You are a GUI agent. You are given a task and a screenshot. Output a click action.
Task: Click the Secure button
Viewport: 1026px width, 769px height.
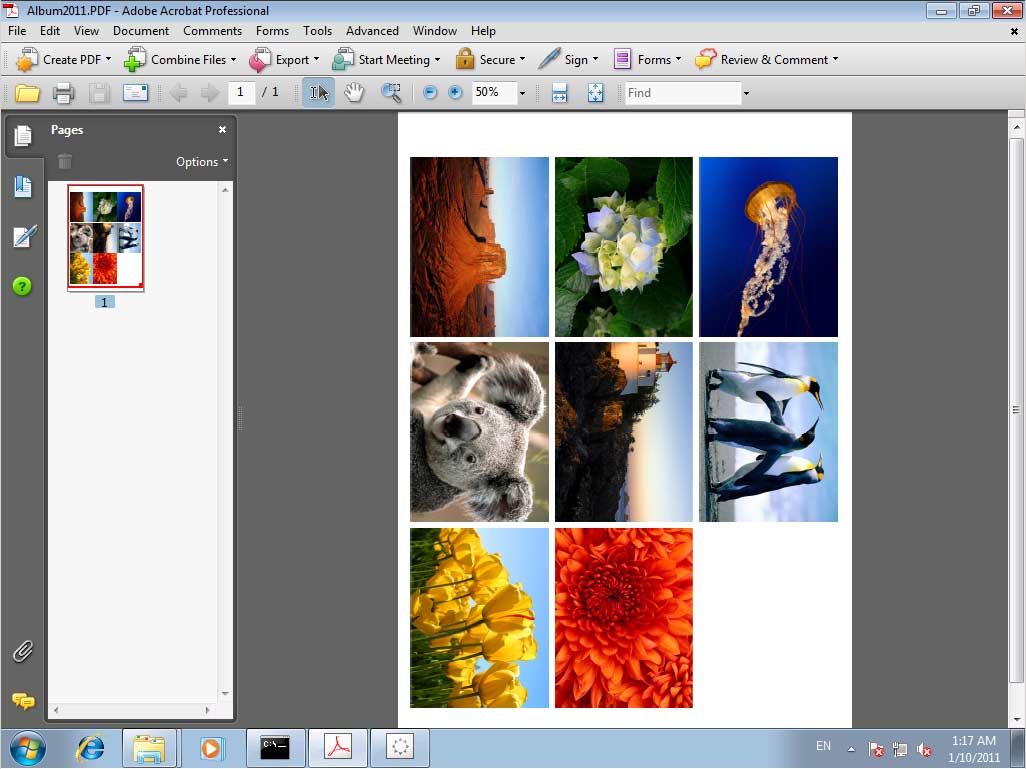pyautogui.click(x=491, y=59)
